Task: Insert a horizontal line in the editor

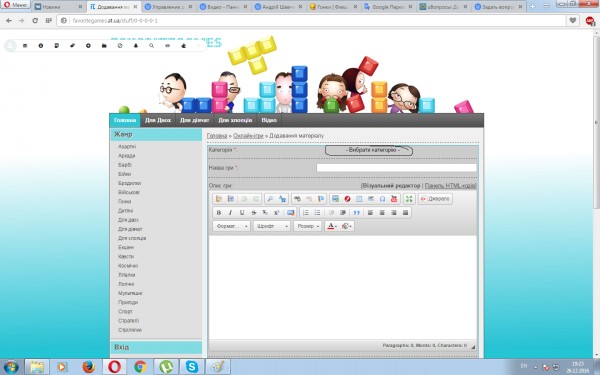Action: pos(370,199)
